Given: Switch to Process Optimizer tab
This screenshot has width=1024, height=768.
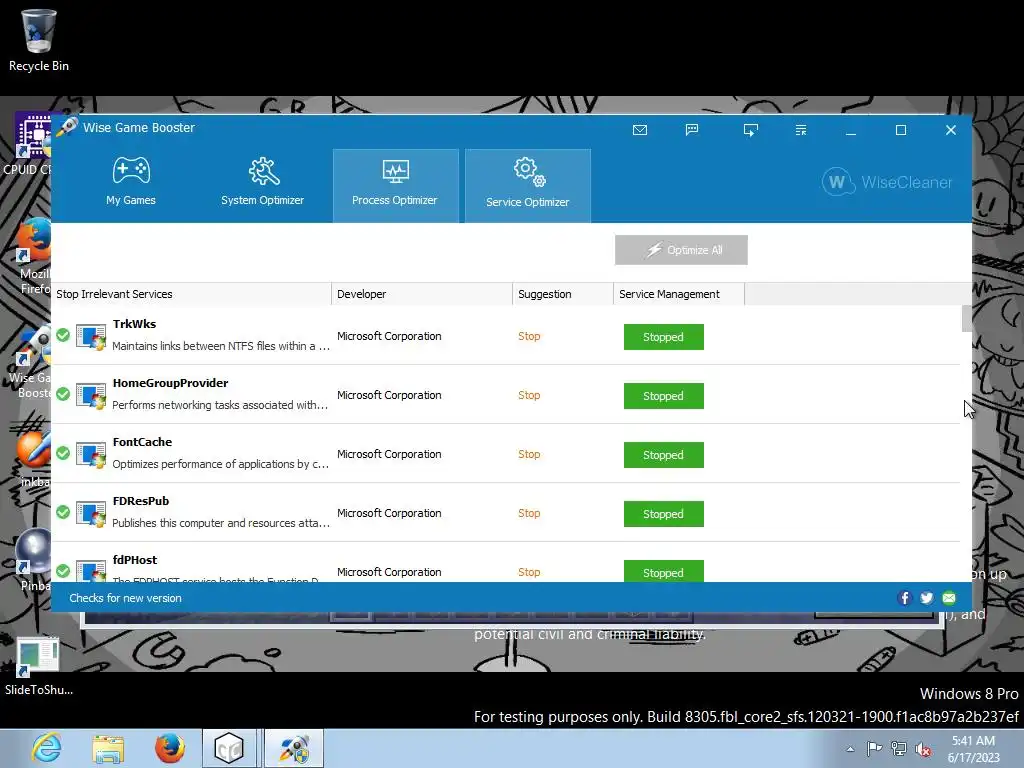Looking at the screenshot, I should (395, 185).
